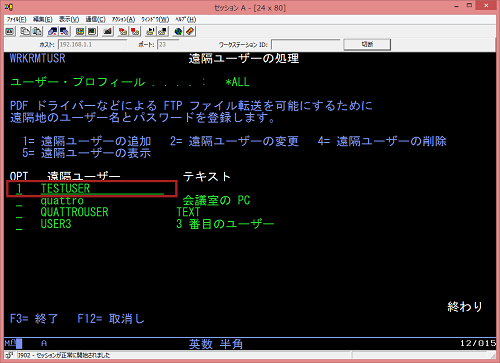The image size is (500, 363).
Task: Click the copy toolbar icon
Action: (x=25, y=31)
